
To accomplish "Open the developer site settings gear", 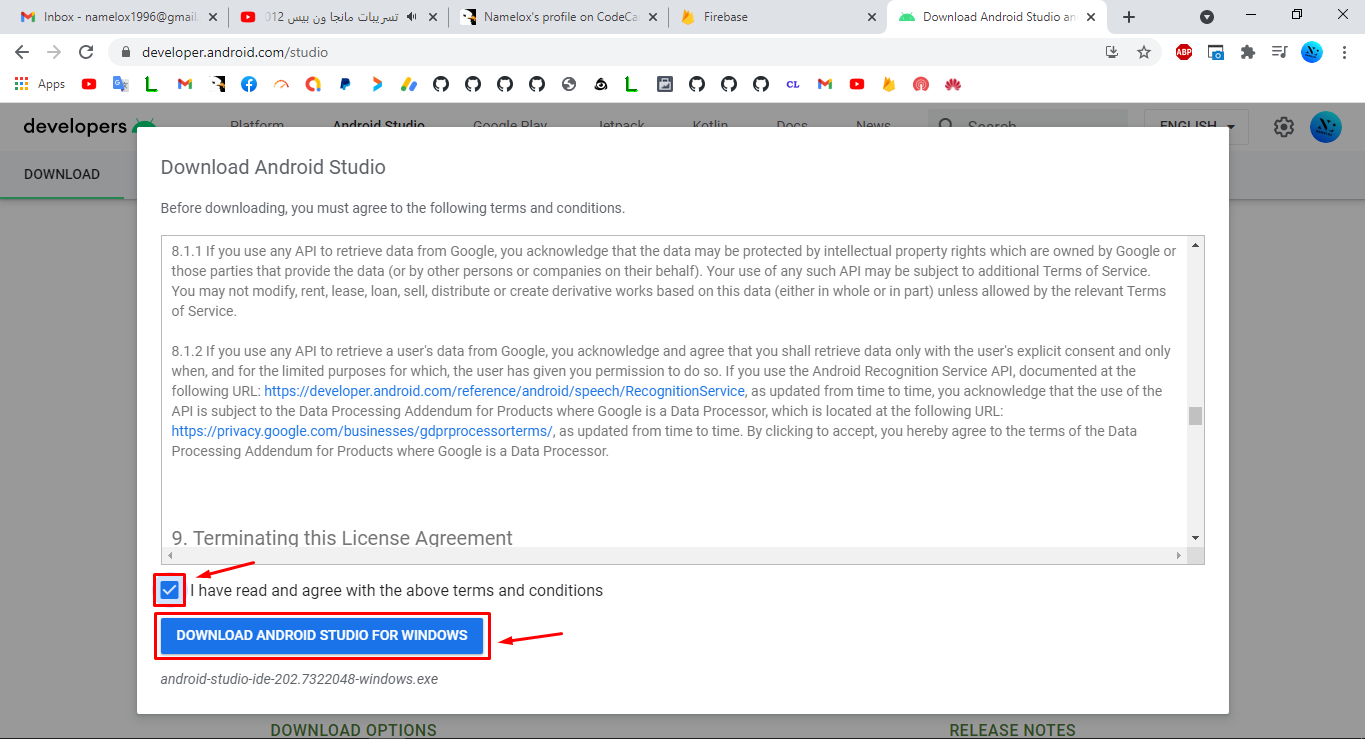I will 1284,127.
